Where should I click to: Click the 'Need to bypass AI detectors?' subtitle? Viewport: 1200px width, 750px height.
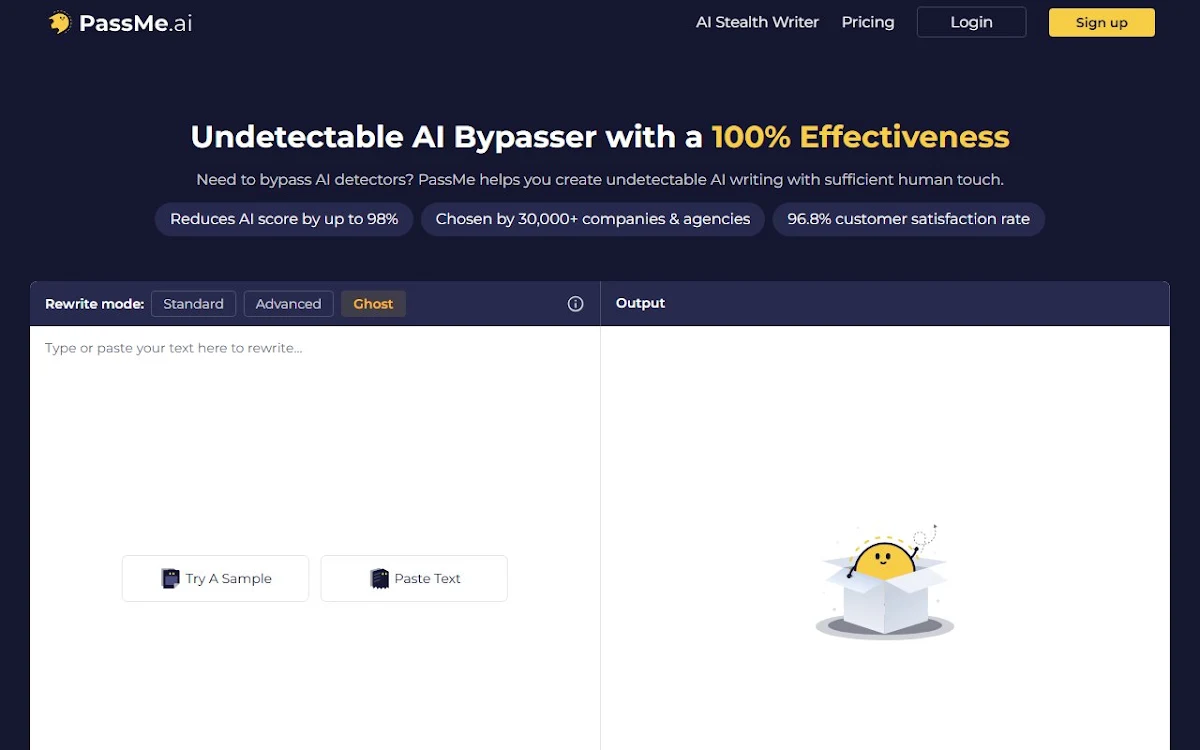(600, 180)
